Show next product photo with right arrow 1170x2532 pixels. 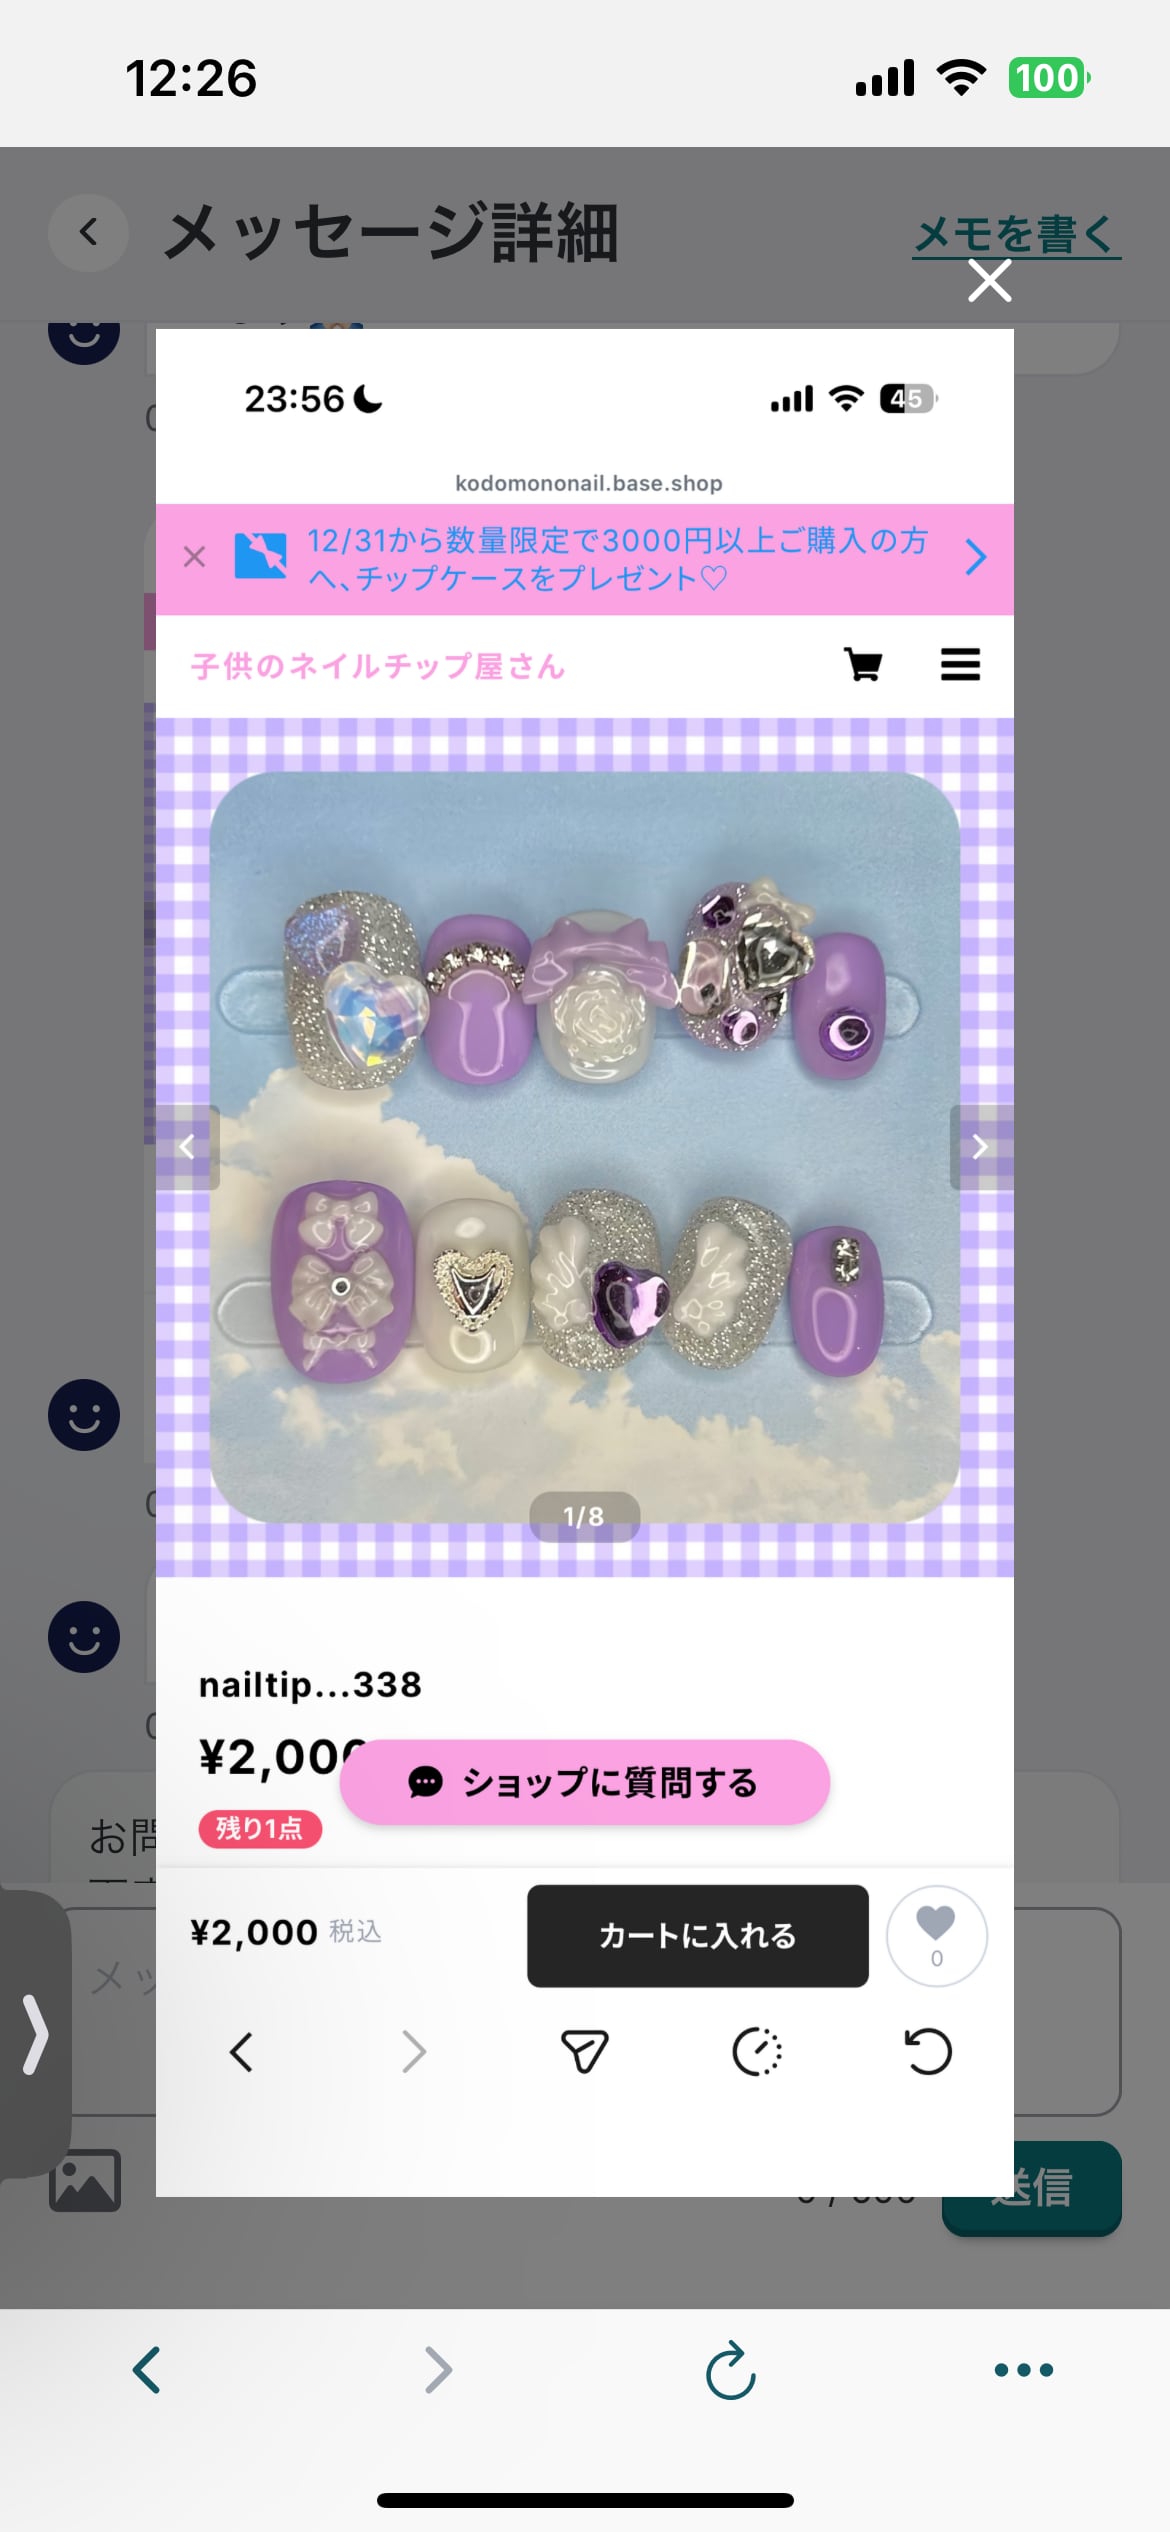980,1147
